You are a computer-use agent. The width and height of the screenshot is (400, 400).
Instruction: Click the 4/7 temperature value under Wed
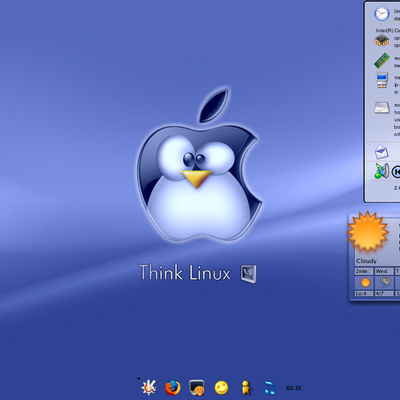point(380,294)
